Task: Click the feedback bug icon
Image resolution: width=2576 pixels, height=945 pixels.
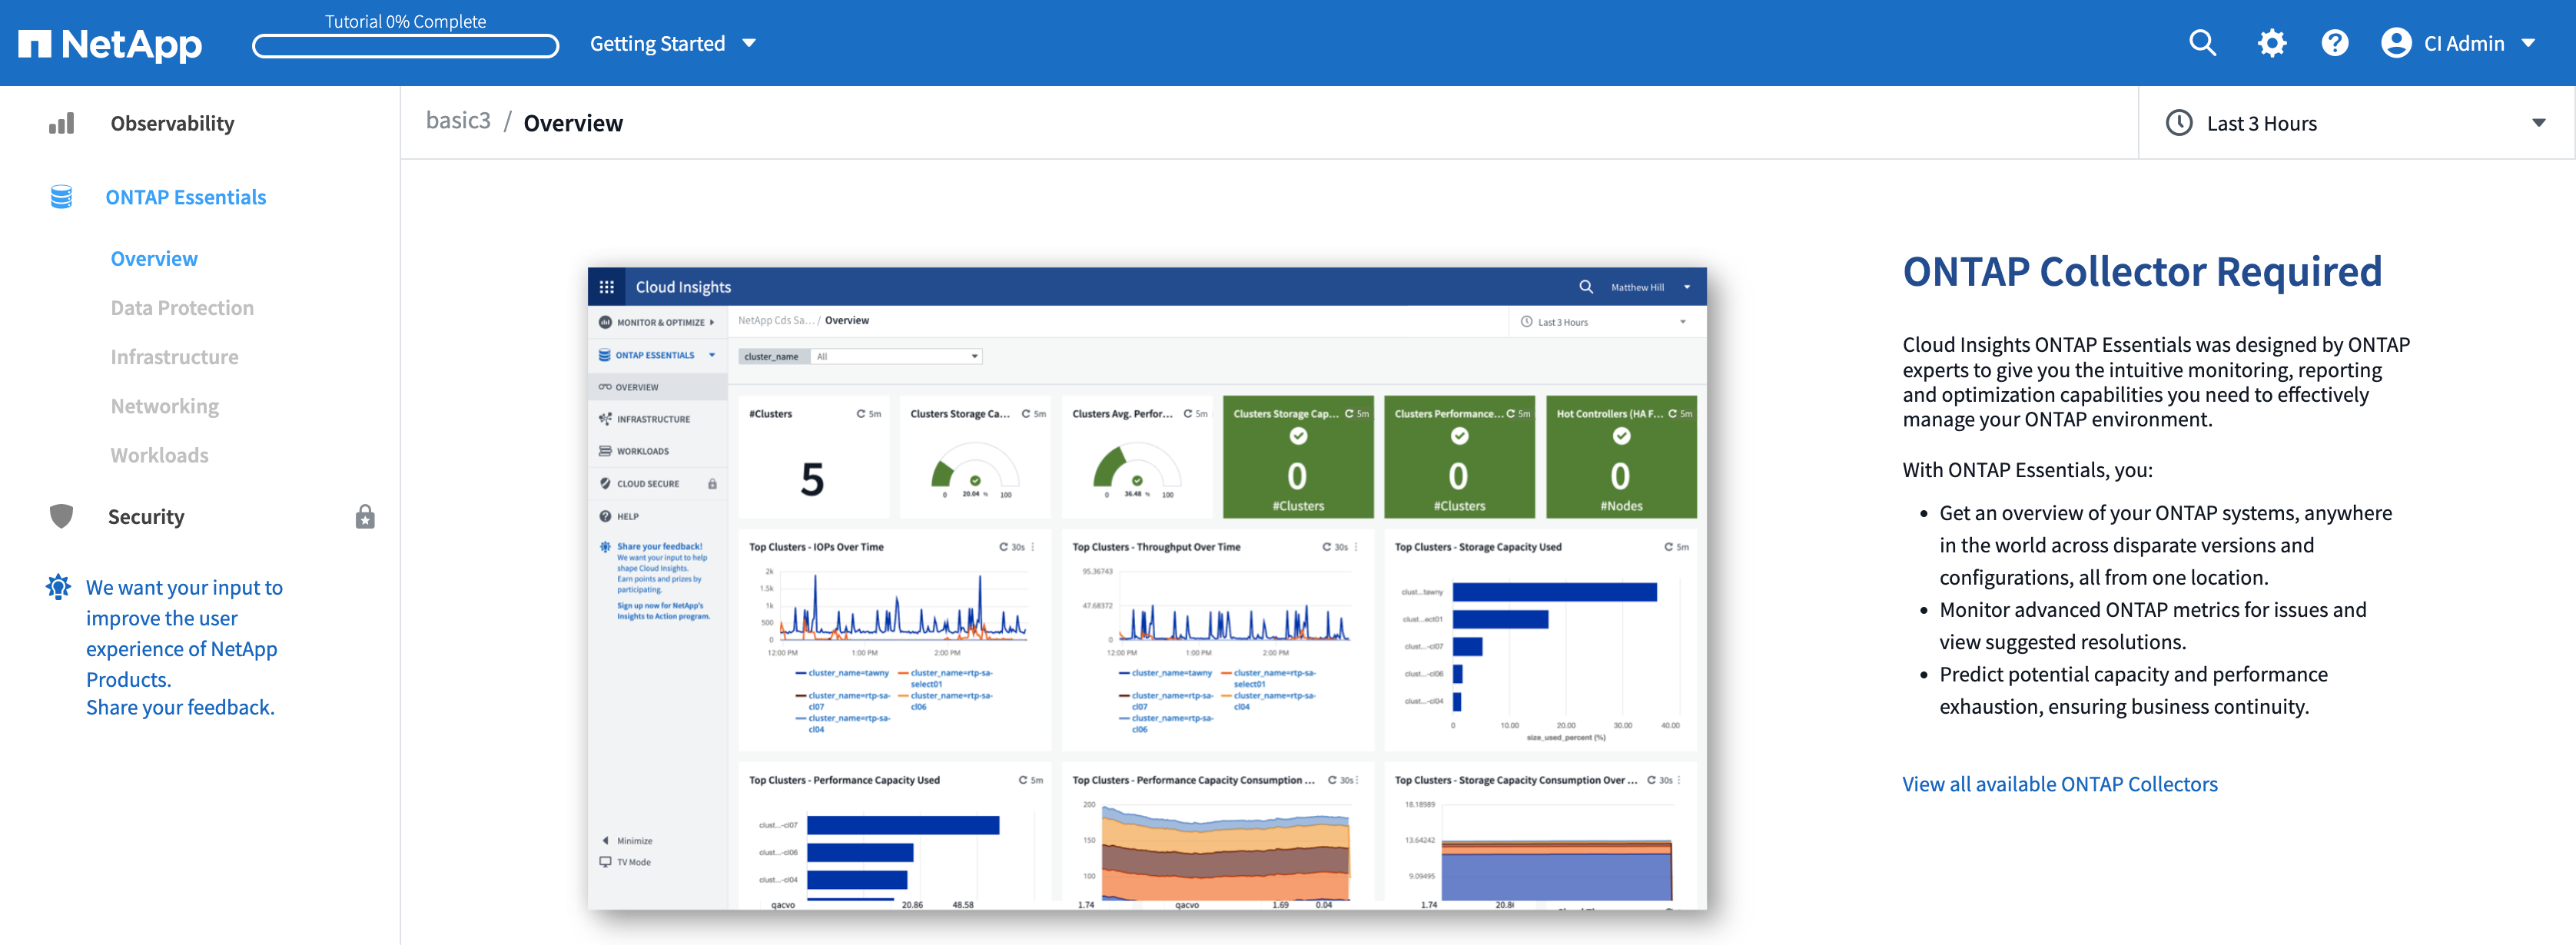Action: click(x=59, y=587)
